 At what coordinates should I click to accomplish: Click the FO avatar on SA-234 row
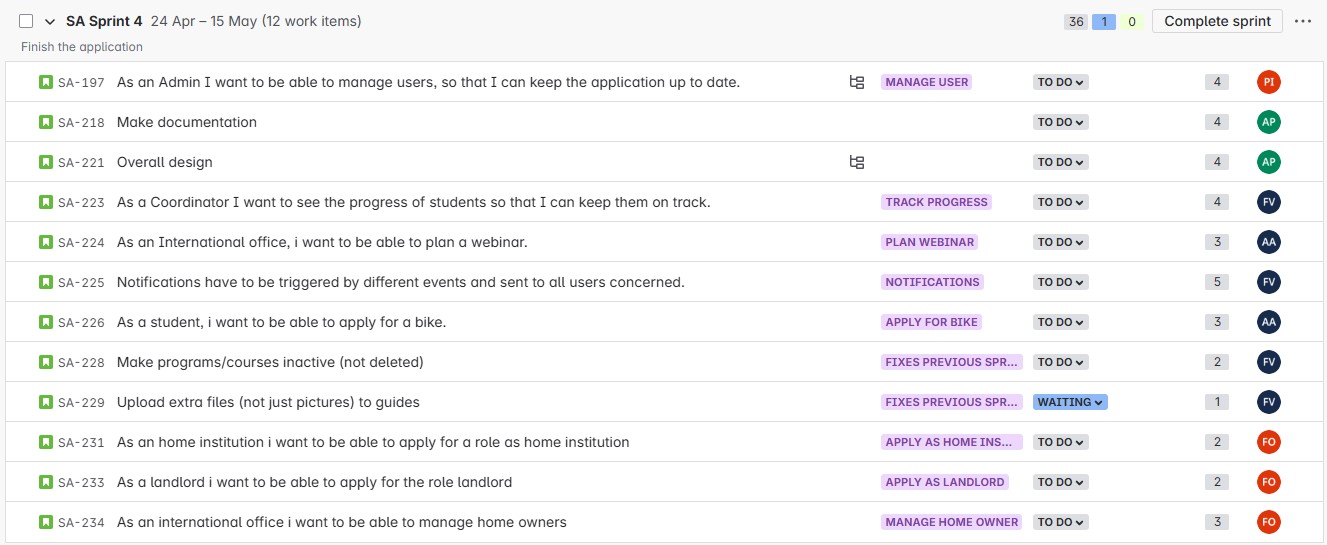click(x=1268, y=522)
